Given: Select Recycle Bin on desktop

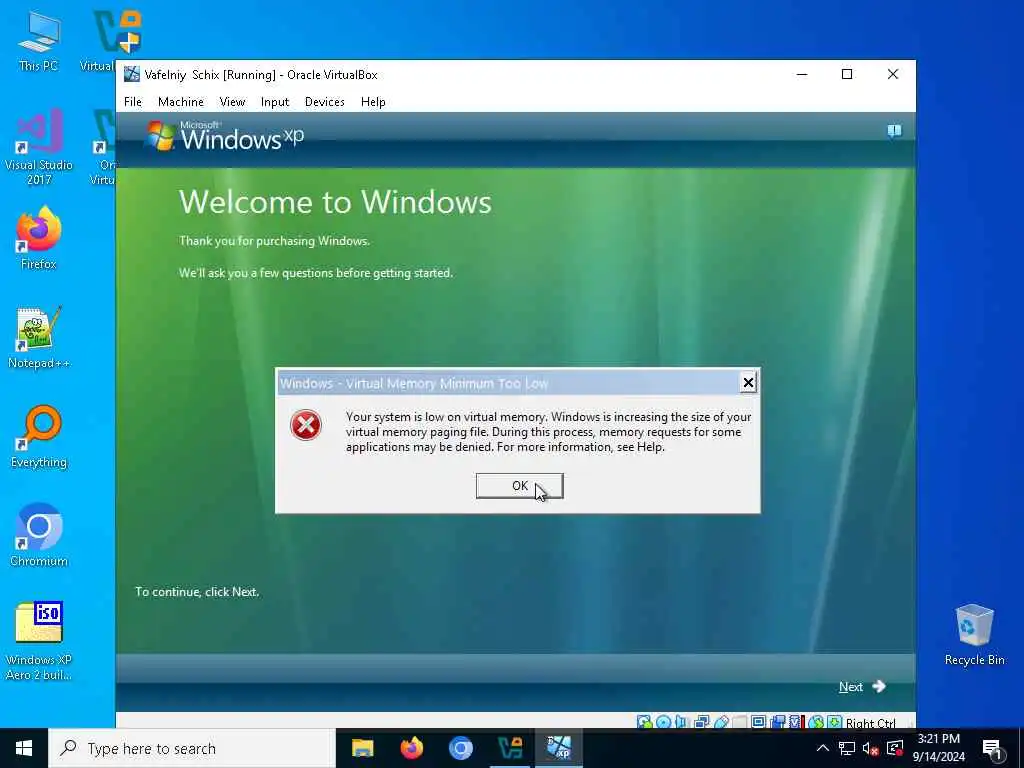Looking at the screenshot, I should pyautogui.click(x=974, y=635).
